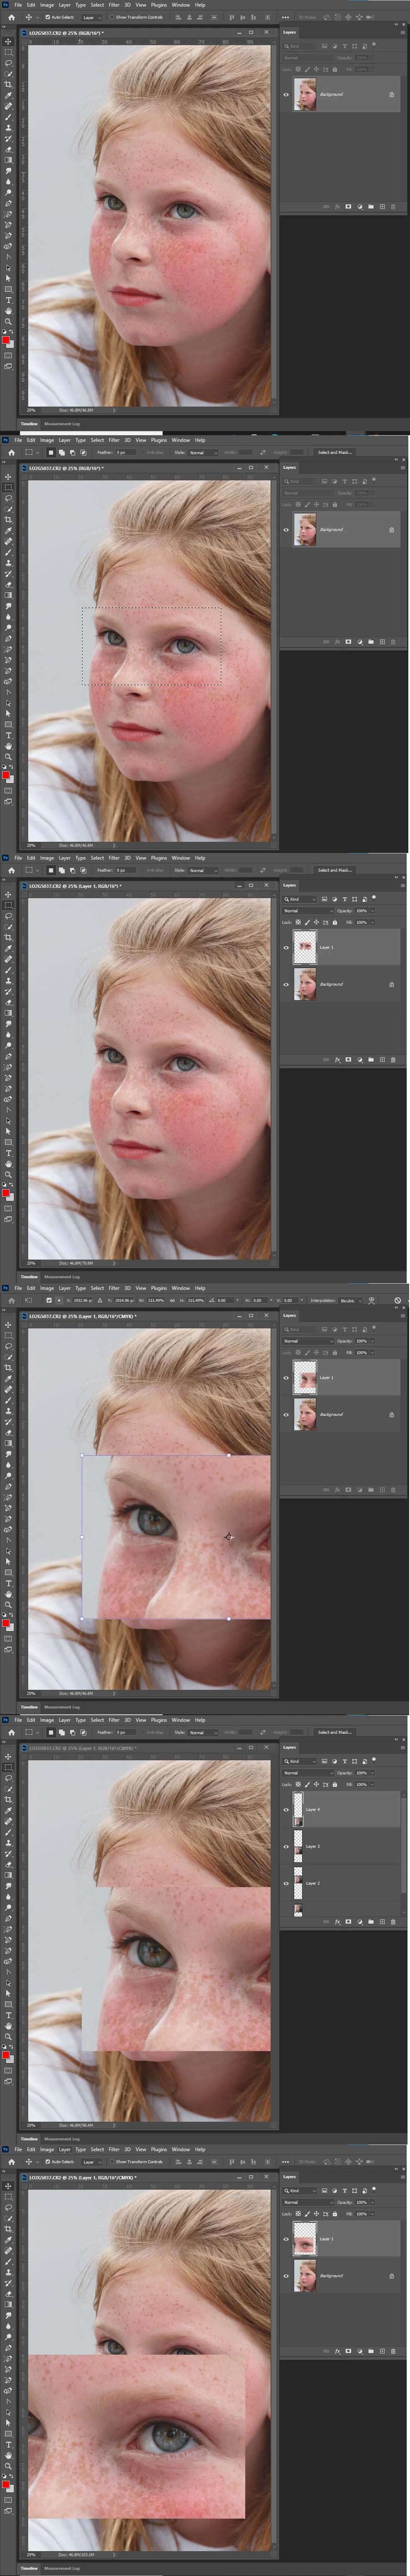Image resolution: width=410 pixels, height=2576 pixels.
Task: Click the Background layer lock icon in first screenshot
Action: (391, 95)
